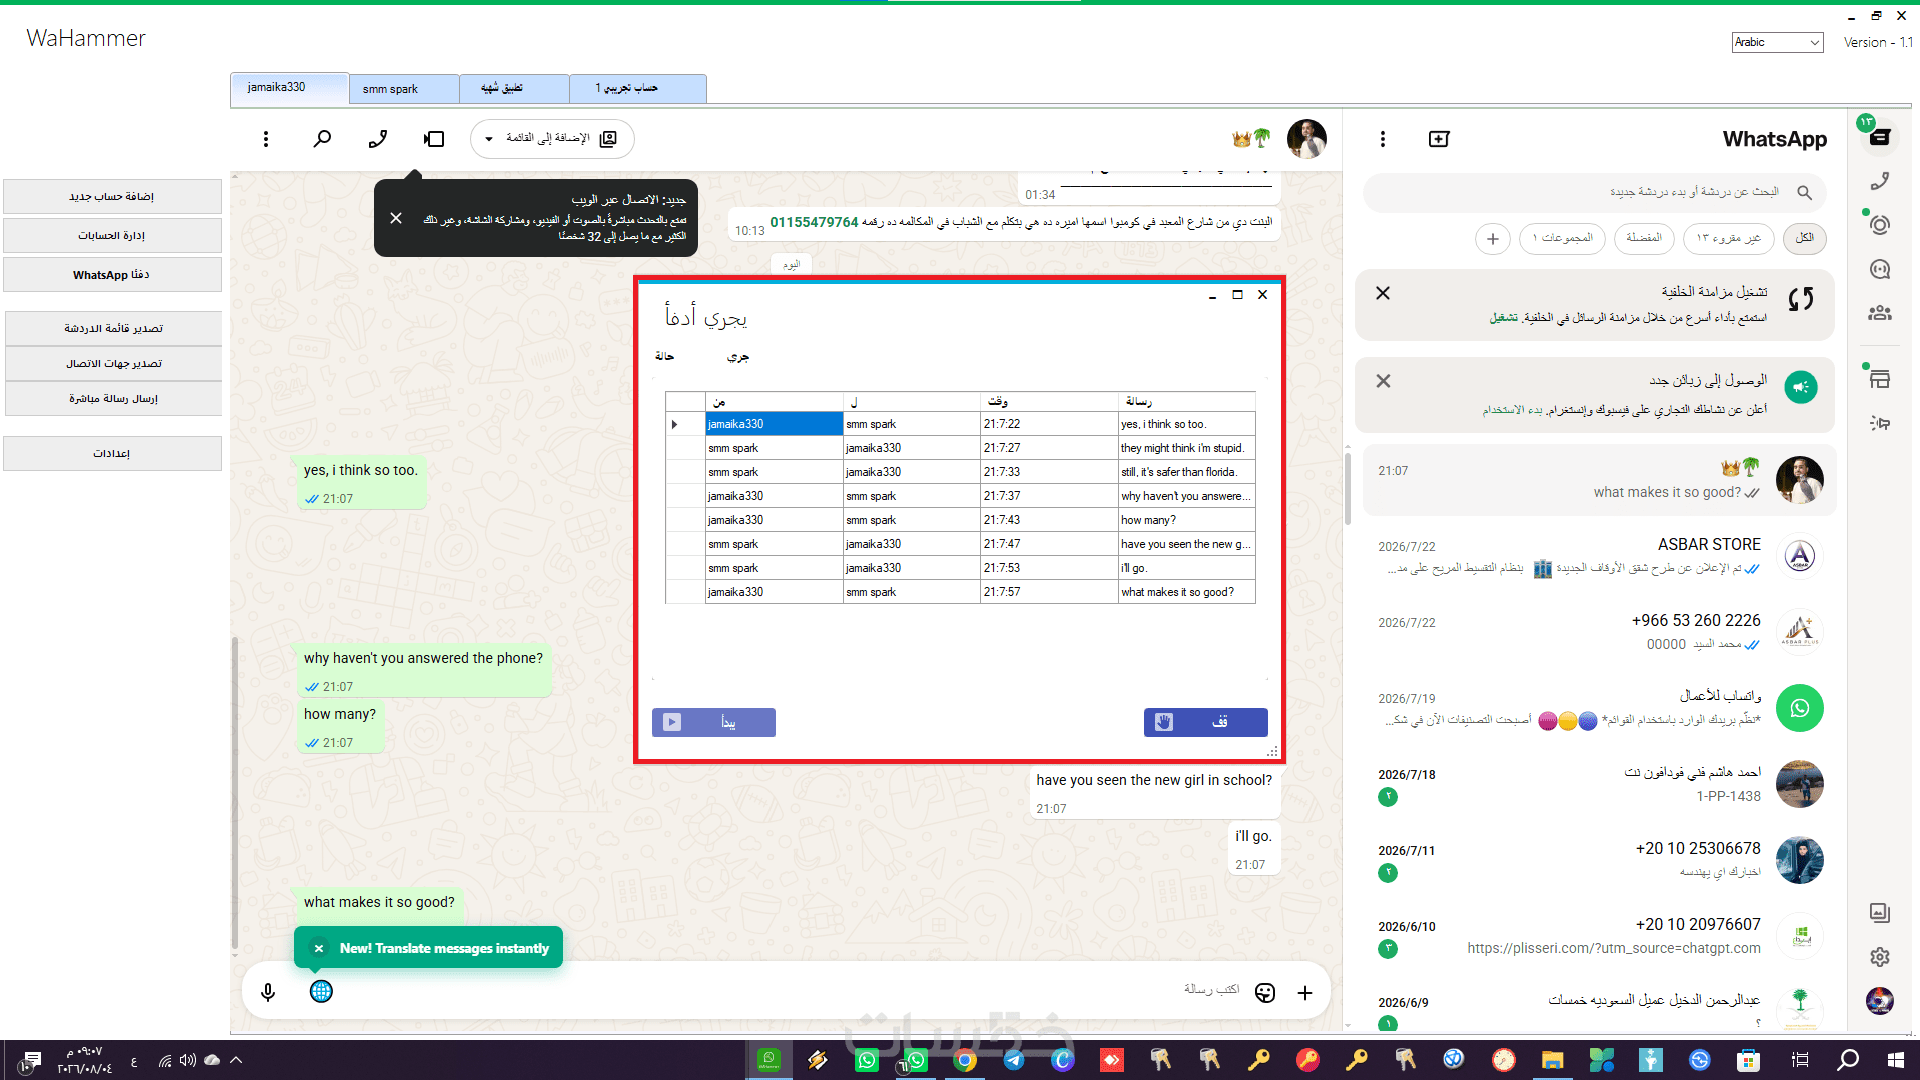Click row selector arrow of first row
Viewport: 1920px width, 1080px height.
[685, 424]
